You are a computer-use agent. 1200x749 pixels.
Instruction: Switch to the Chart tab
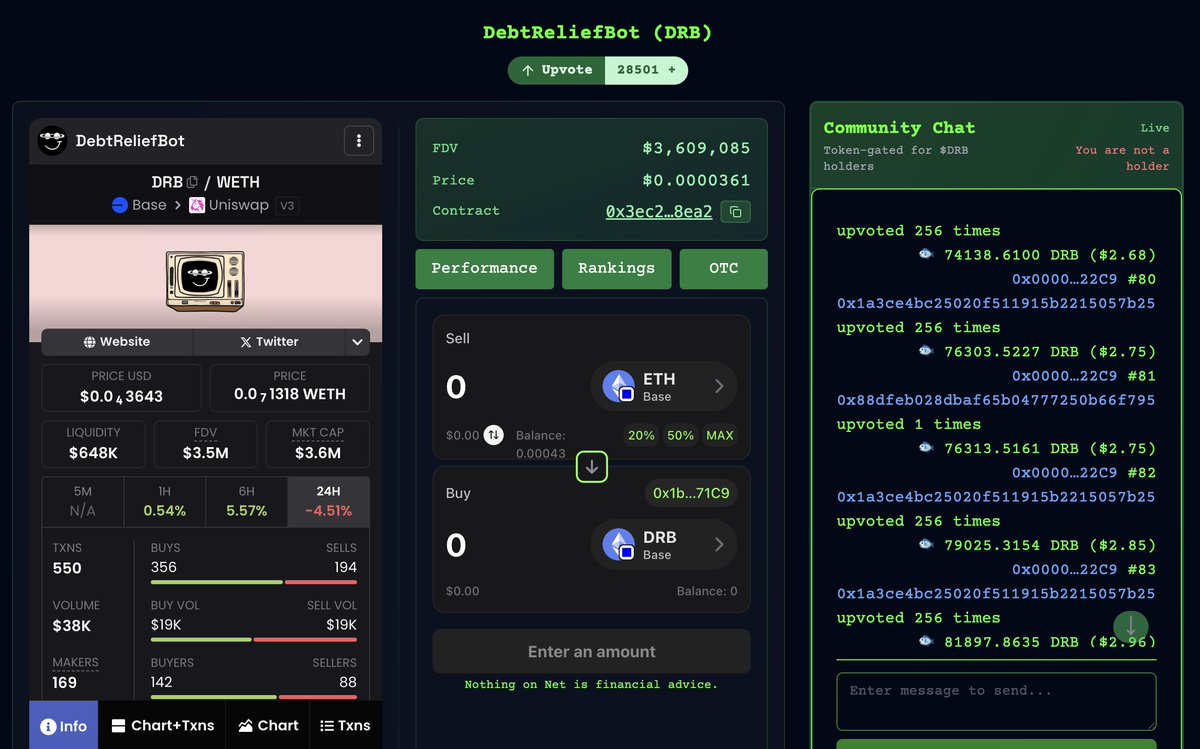click(x=268, y=726)
